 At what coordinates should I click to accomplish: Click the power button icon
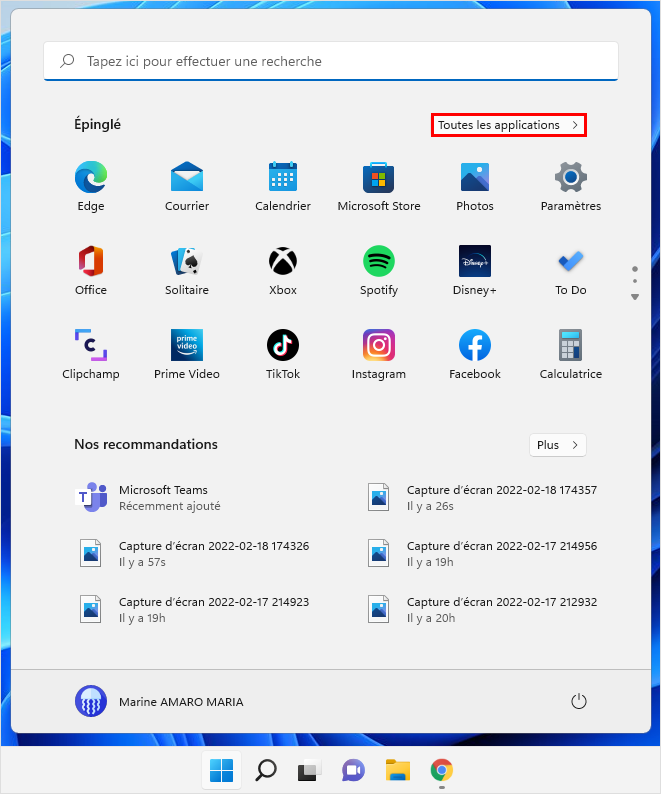[x=578, y=701]
